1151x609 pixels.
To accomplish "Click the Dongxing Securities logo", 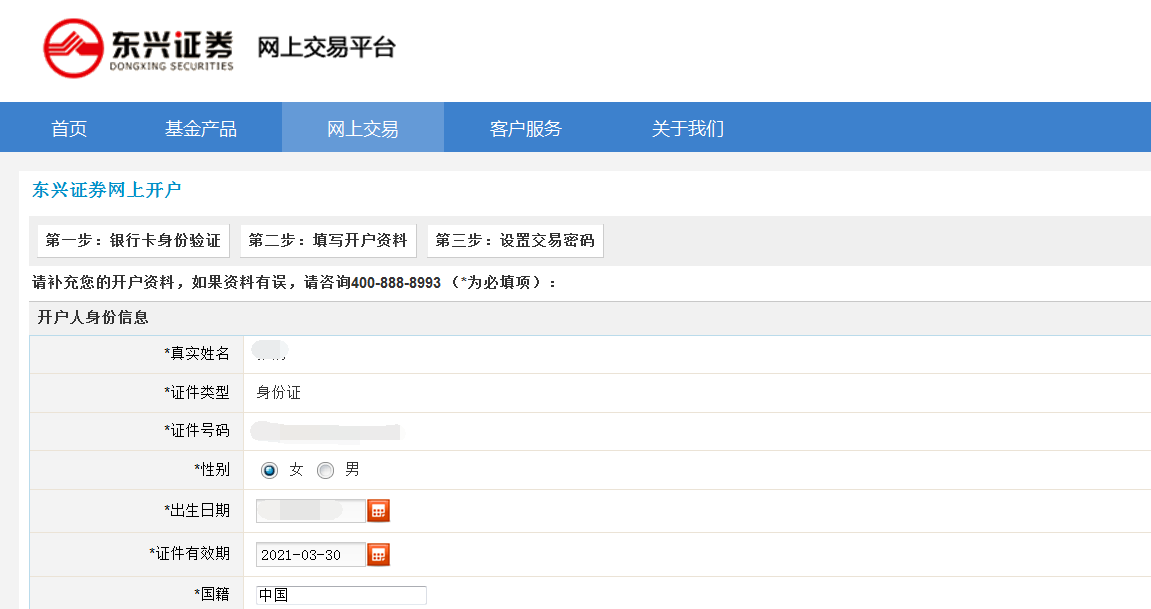I will pos(138,48).
